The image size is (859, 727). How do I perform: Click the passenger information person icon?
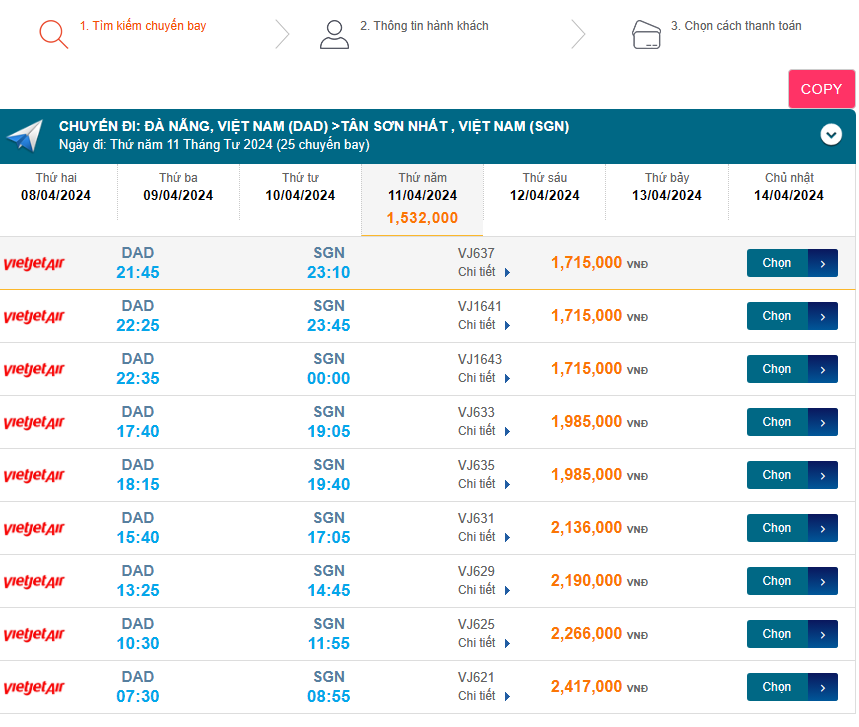click(334, 34)
